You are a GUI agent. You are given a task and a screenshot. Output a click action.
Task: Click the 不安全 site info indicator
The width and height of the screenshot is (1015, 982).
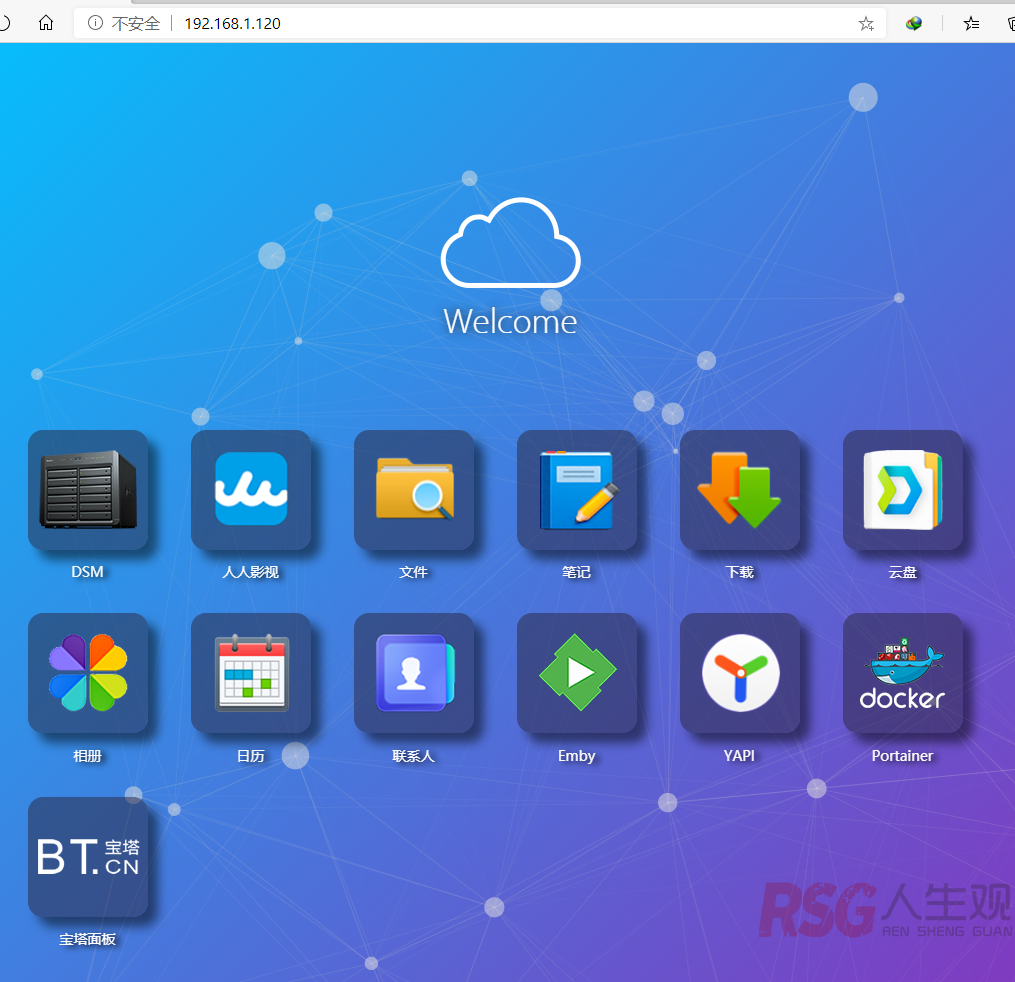(x=124, y=24)
